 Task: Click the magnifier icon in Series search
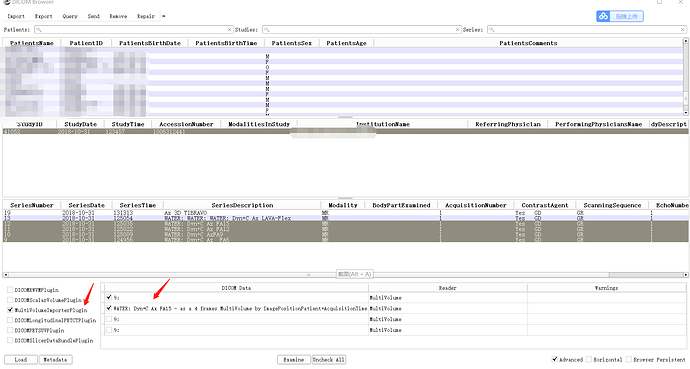pyautogui.click(x=492, y=30)
